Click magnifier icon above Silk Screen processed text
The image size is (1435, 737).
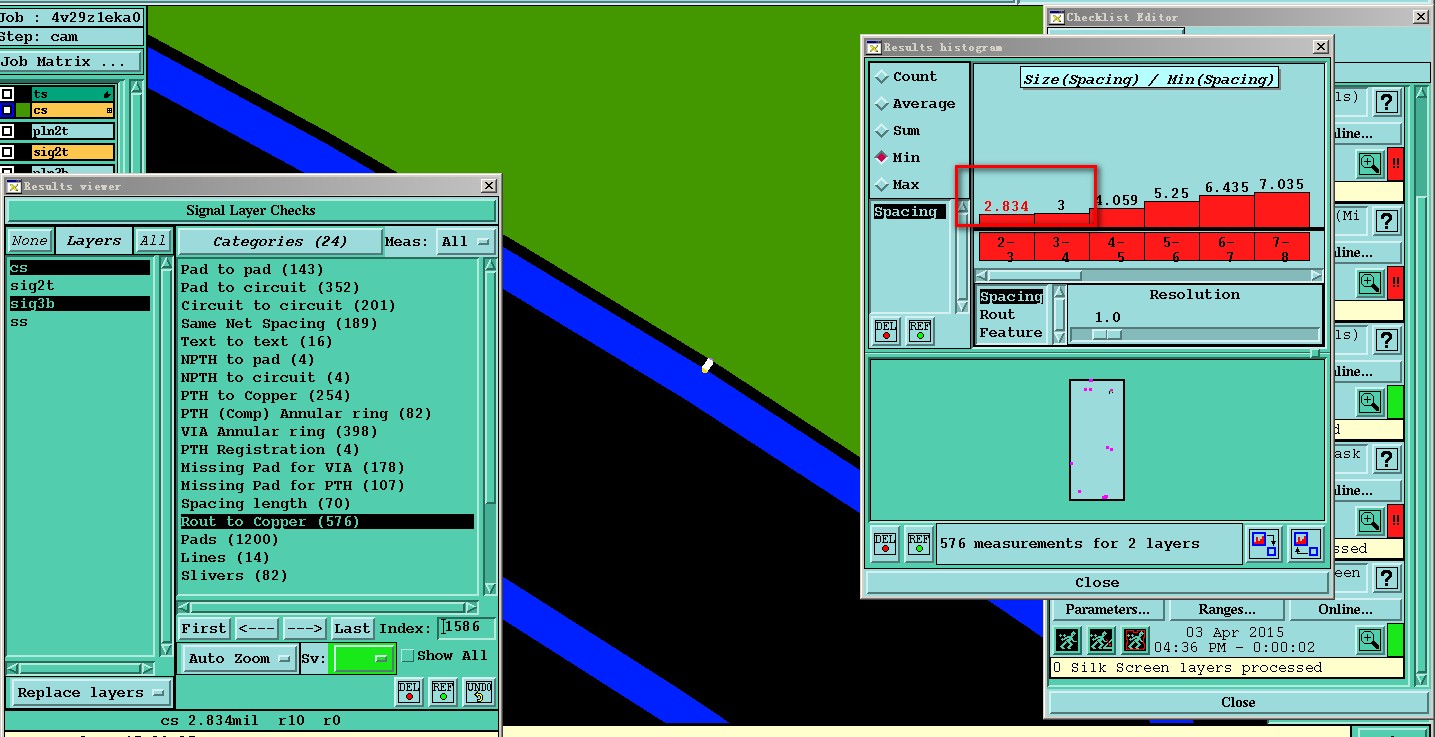(1370, 640)
